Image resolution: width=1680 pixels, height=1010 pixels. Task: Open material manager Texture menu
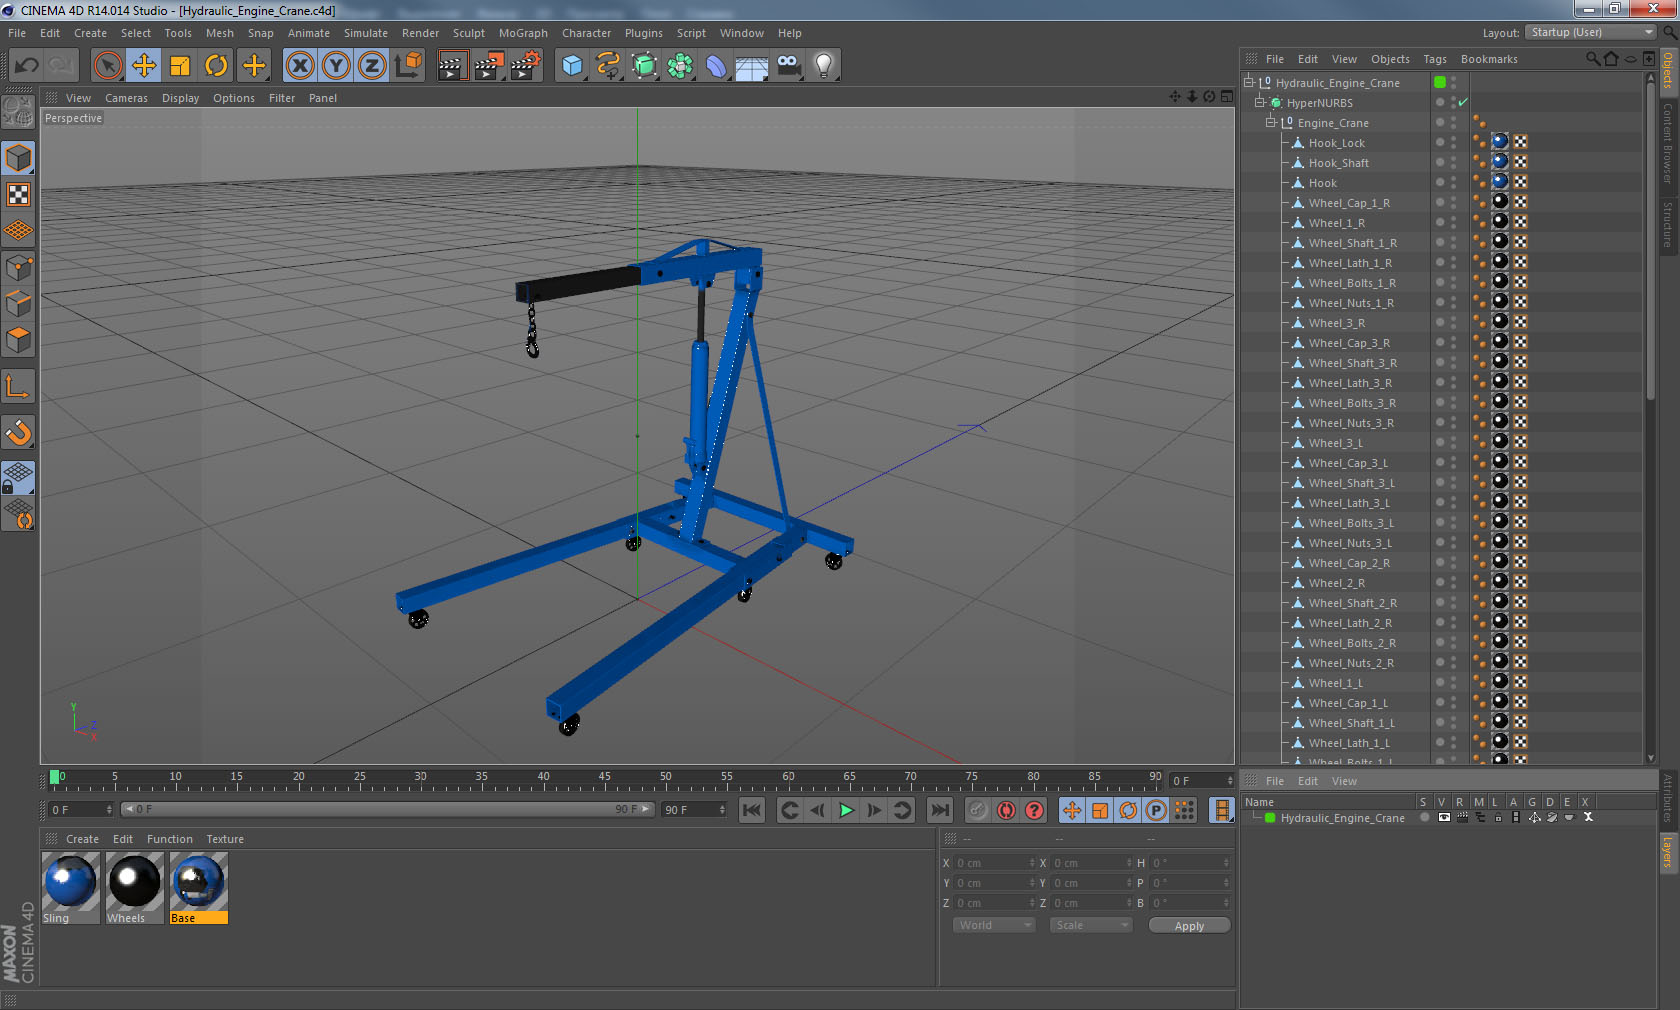pos(225,839)
